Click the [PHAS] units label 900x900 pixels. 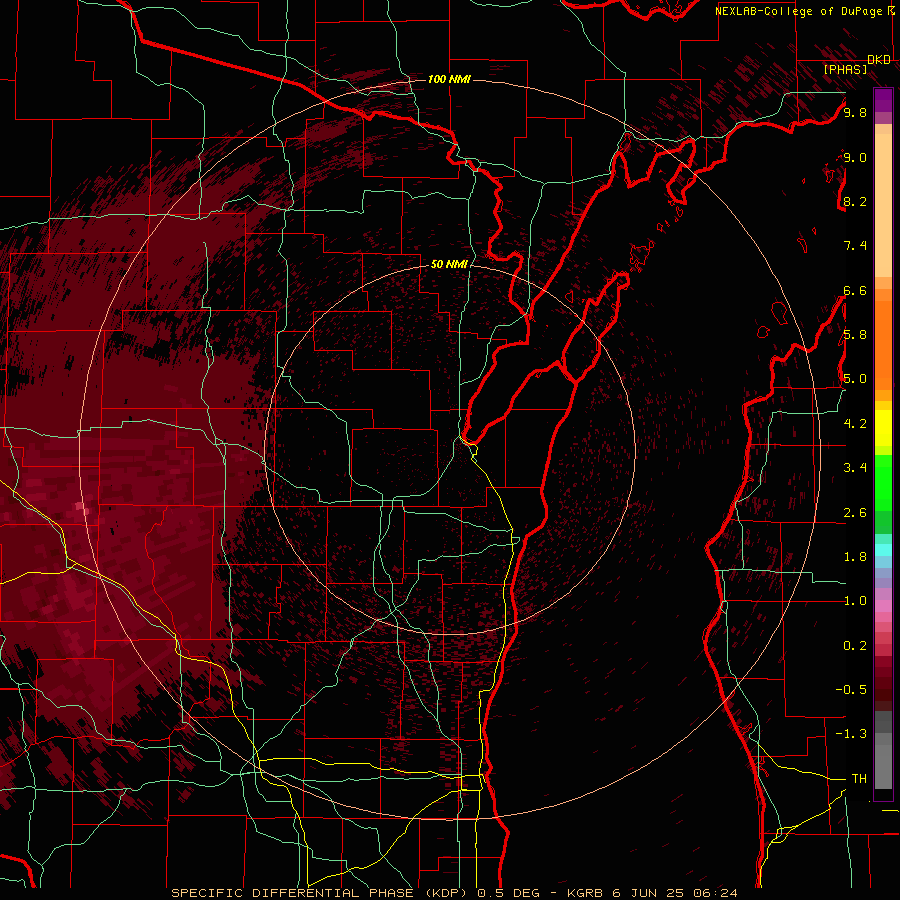pyautogui.click(x=845, y=69)
